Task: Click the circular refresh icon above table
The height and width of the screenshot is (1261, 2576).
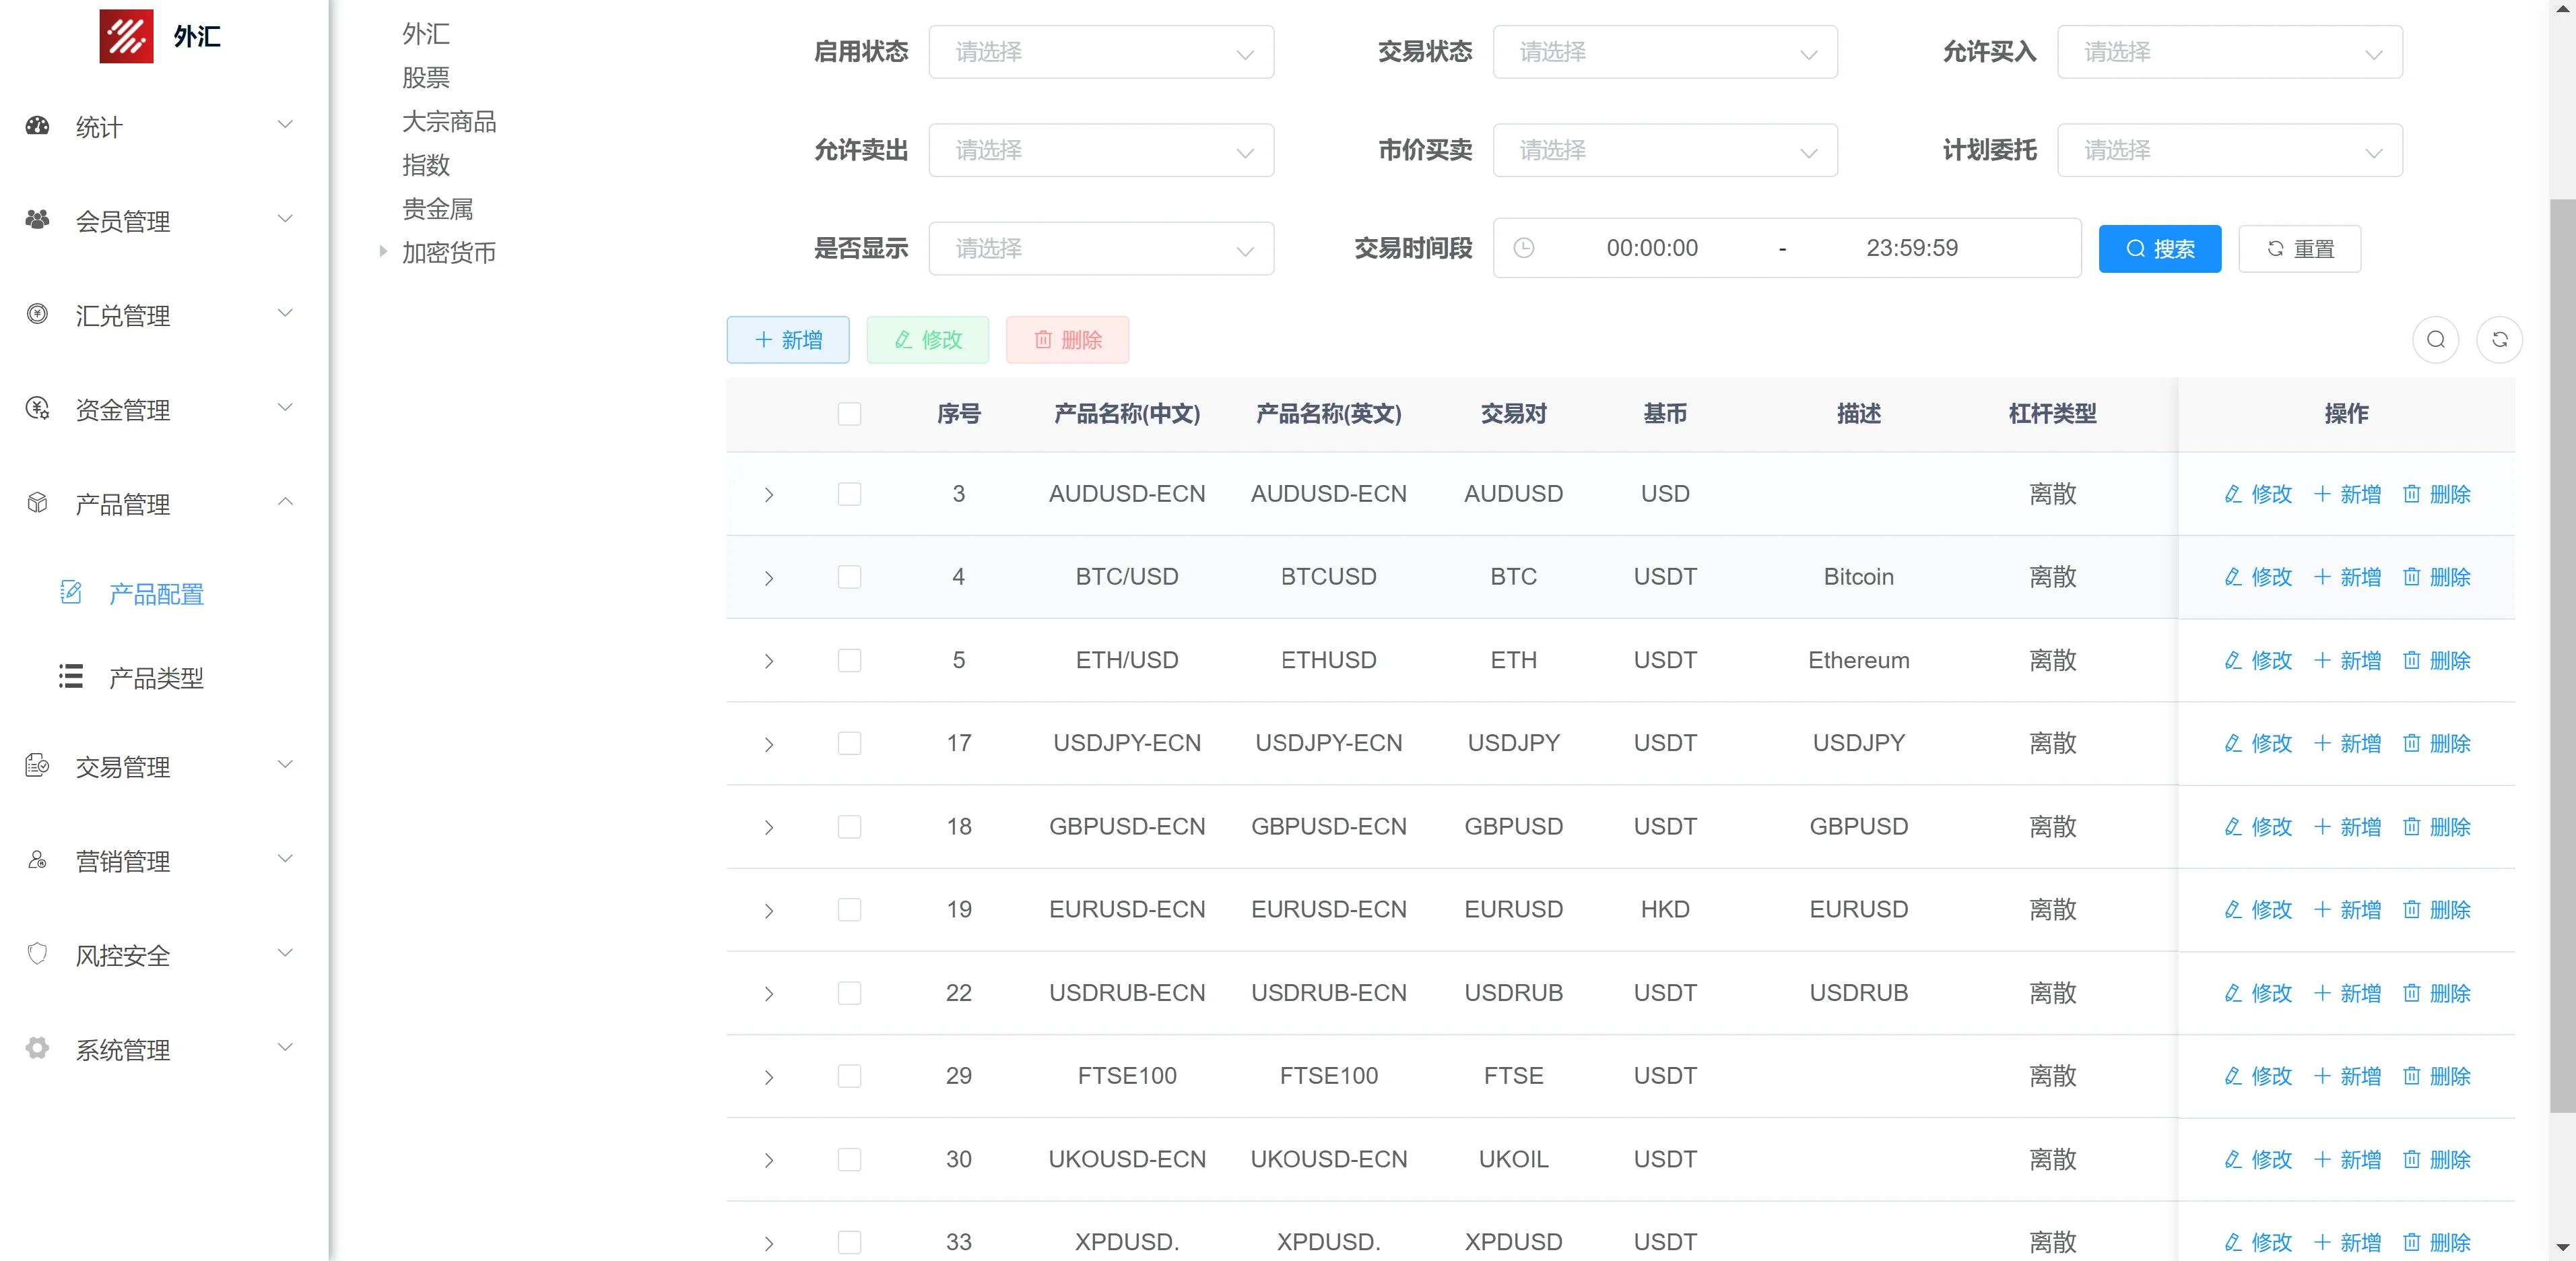Action: pos(2499,340)
